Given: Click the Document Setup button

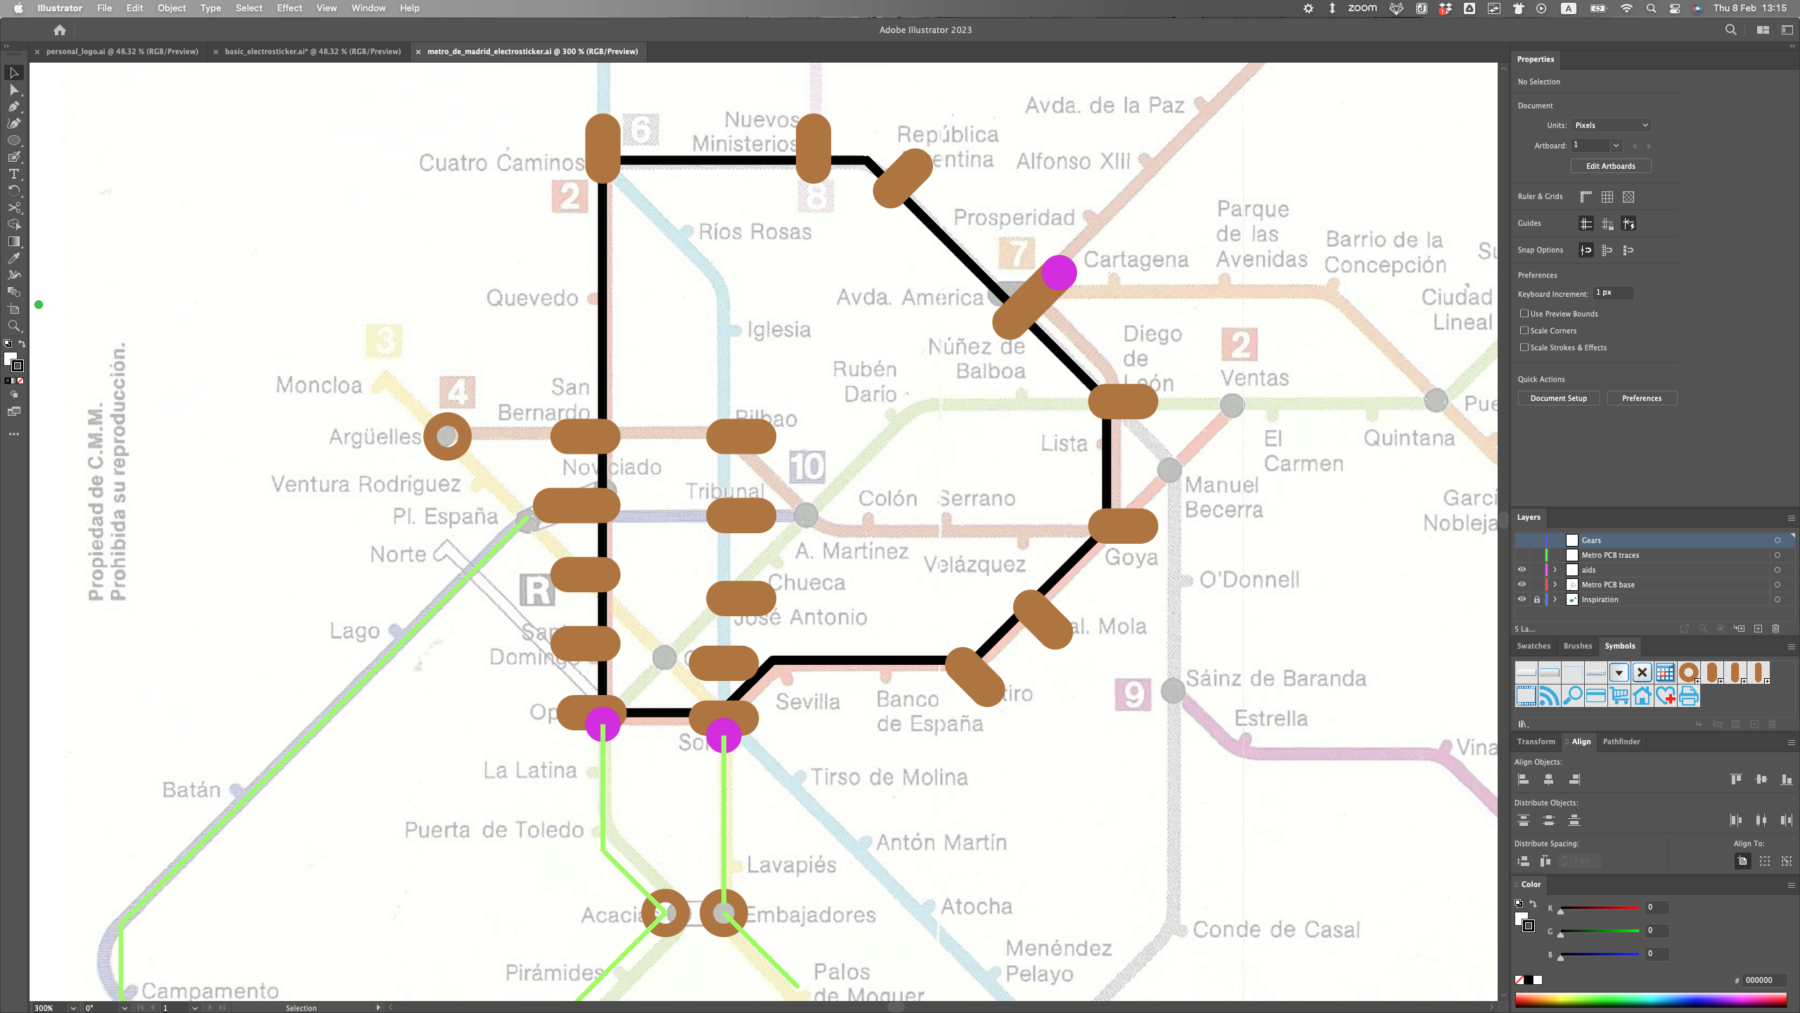Looking at the screenshot, I should 1558,398.
